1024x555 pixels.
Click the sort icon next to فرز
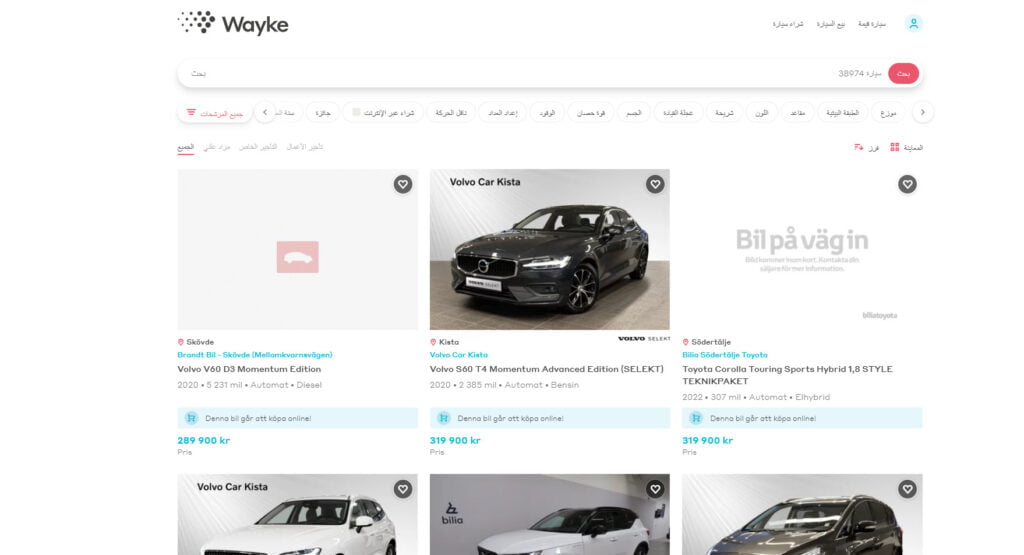[859, 148]
